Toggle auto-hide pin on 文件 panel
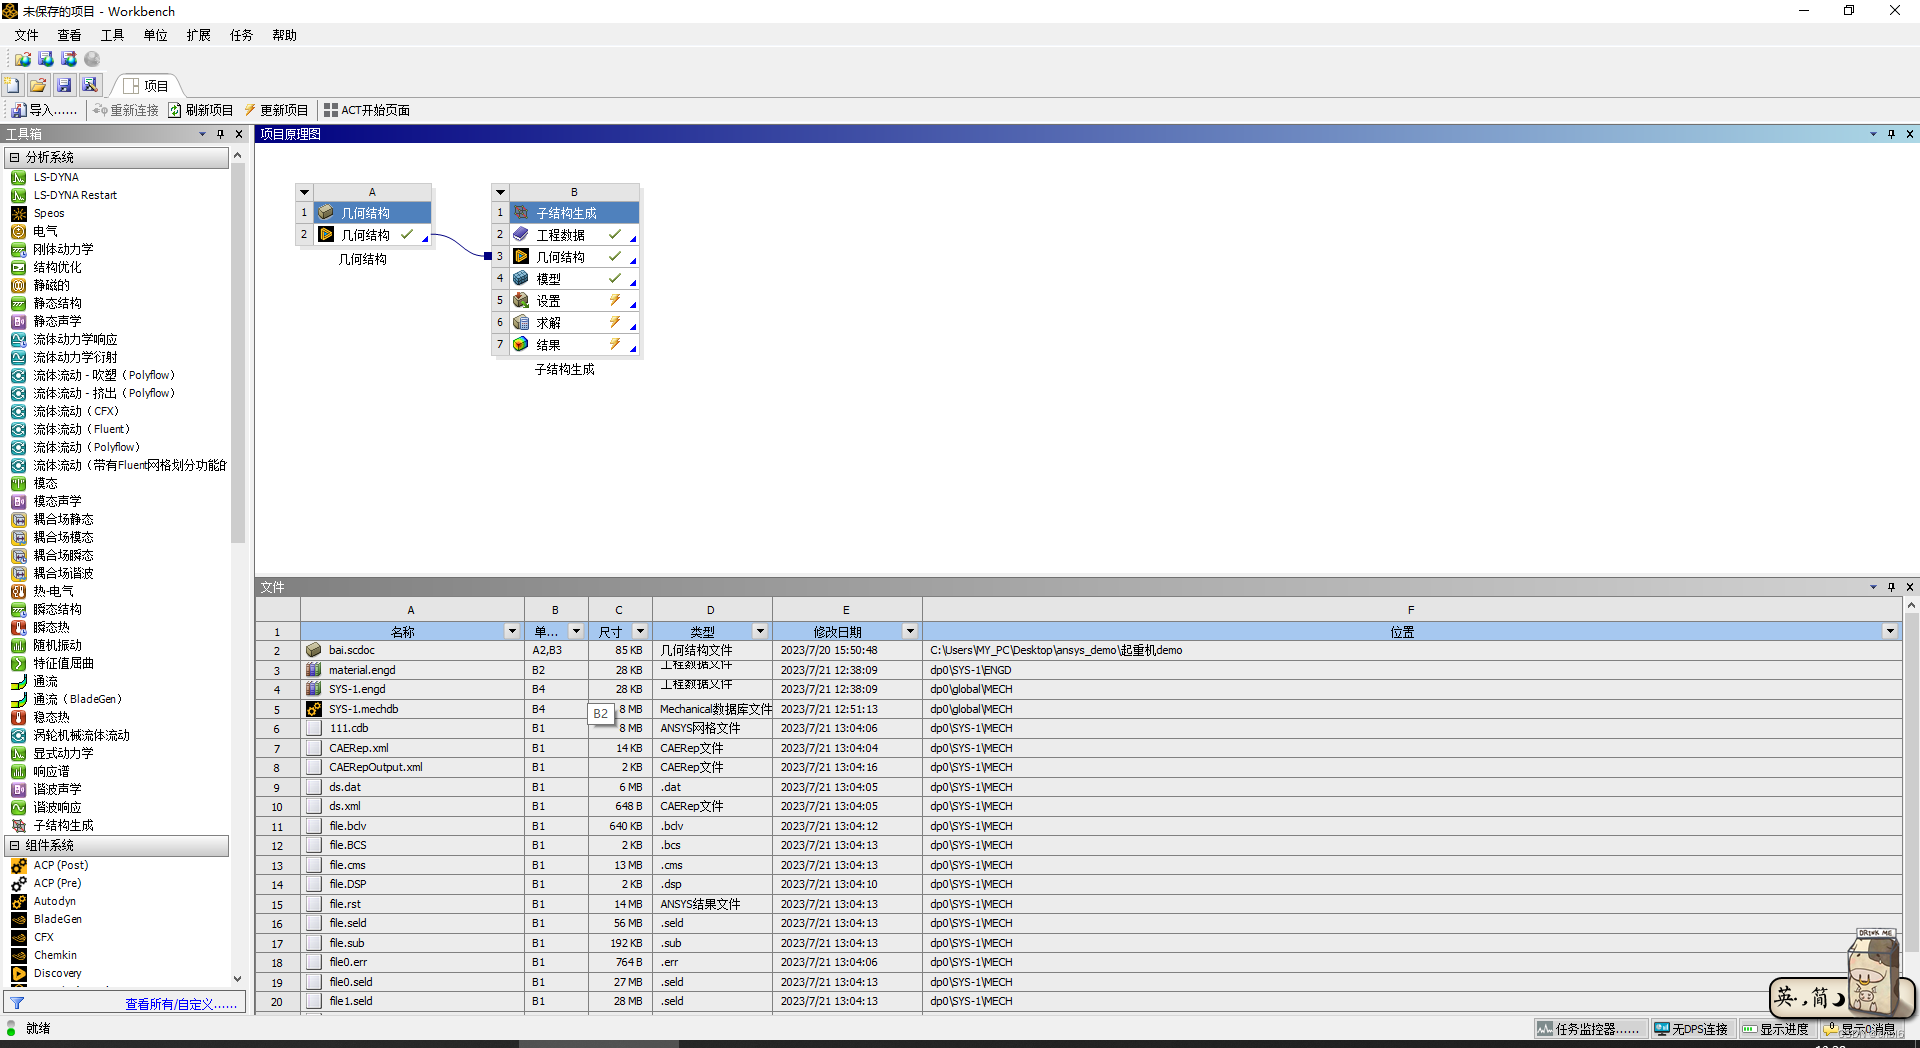The width and height of the screenshot is (1920, 1048). coord(1891,587)
